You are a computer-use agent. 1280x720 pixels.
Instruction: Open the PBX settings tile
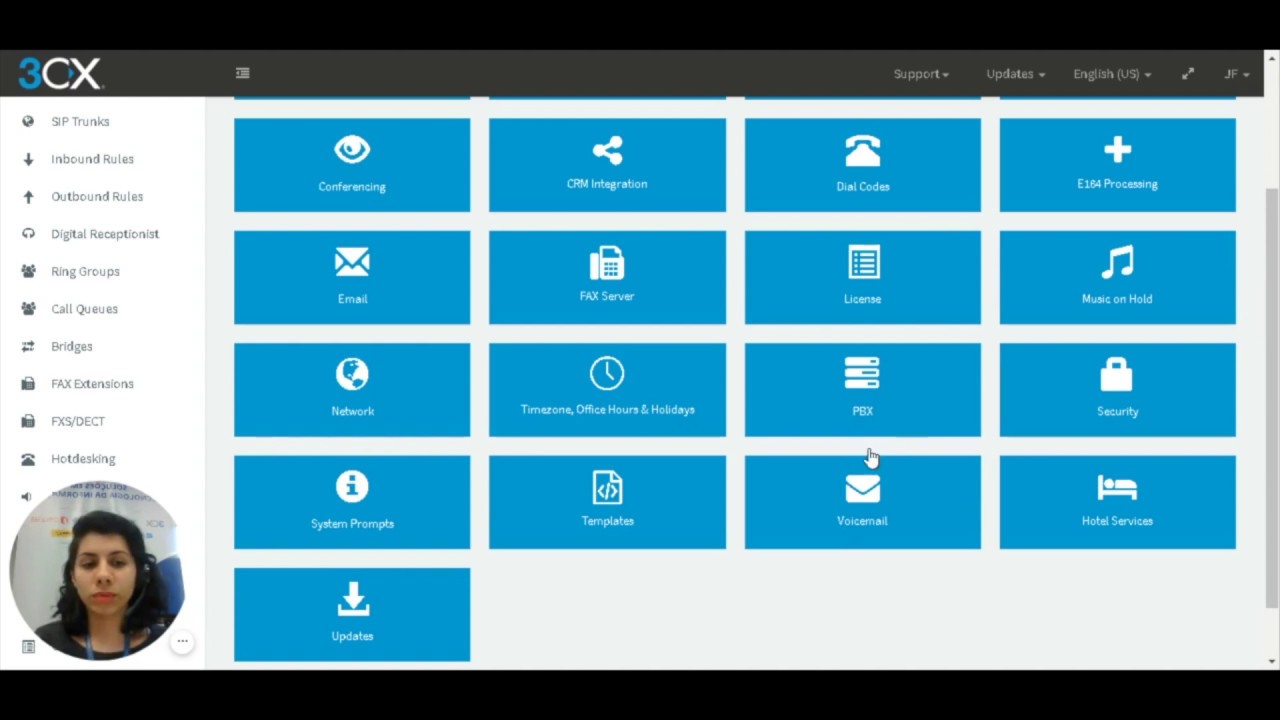[x=862, y=390]
